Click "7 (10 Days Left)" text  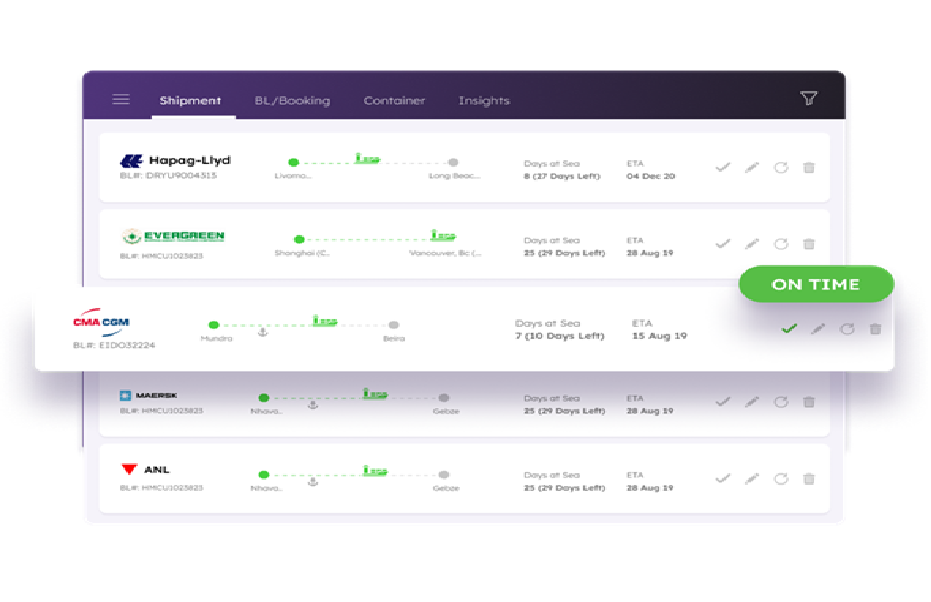559,336
